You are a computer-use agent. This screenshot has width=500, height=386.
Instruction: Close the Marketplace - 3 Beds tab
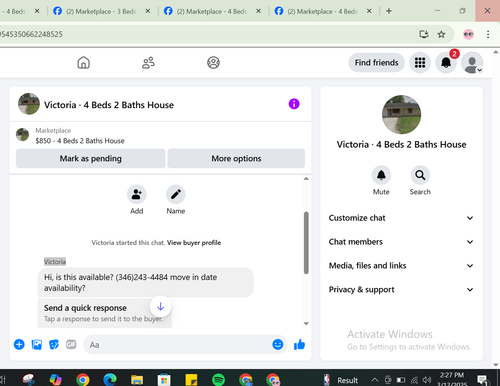tap(148, 11)
